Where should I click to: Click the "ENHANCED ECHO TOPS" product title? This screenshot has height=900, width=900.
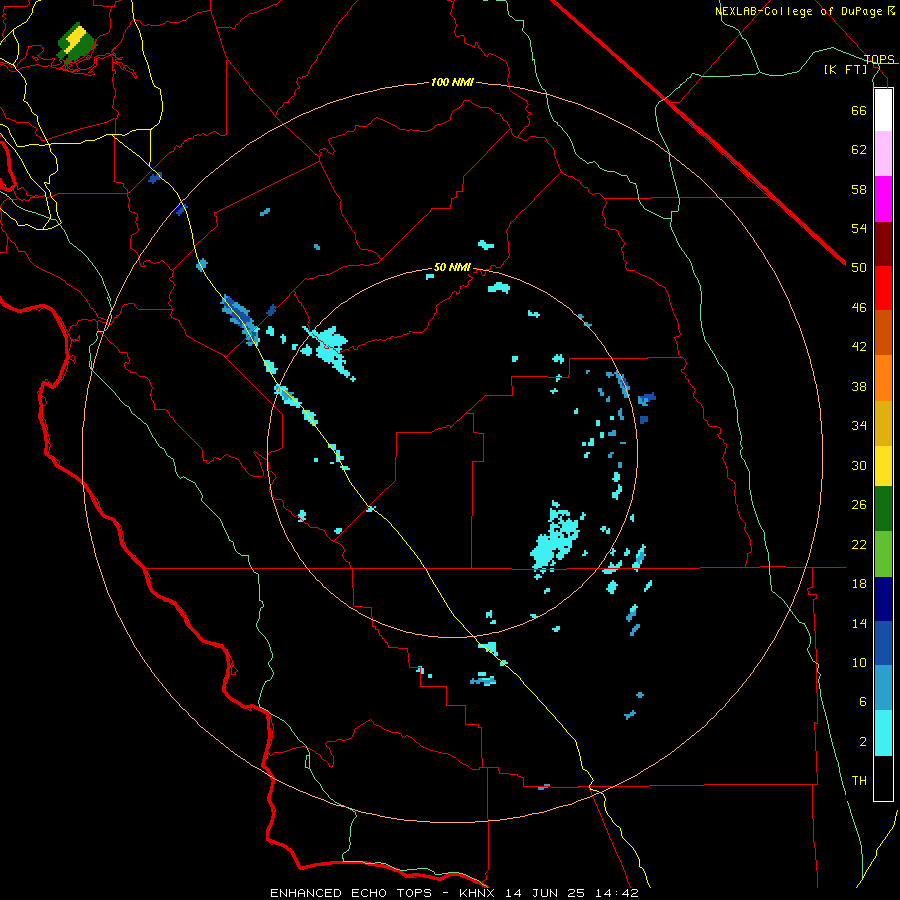(351, 893)
